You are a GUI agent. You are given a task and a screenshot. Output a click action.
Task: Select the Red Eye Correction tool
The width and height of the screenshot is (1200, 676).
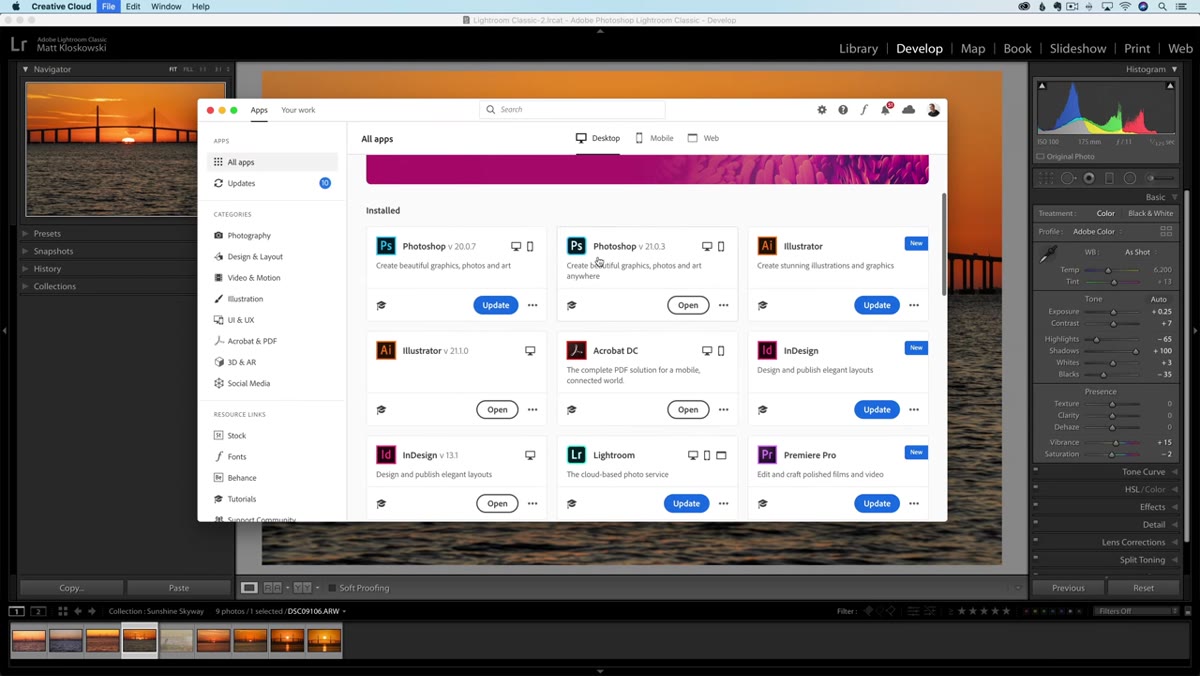1089,178
